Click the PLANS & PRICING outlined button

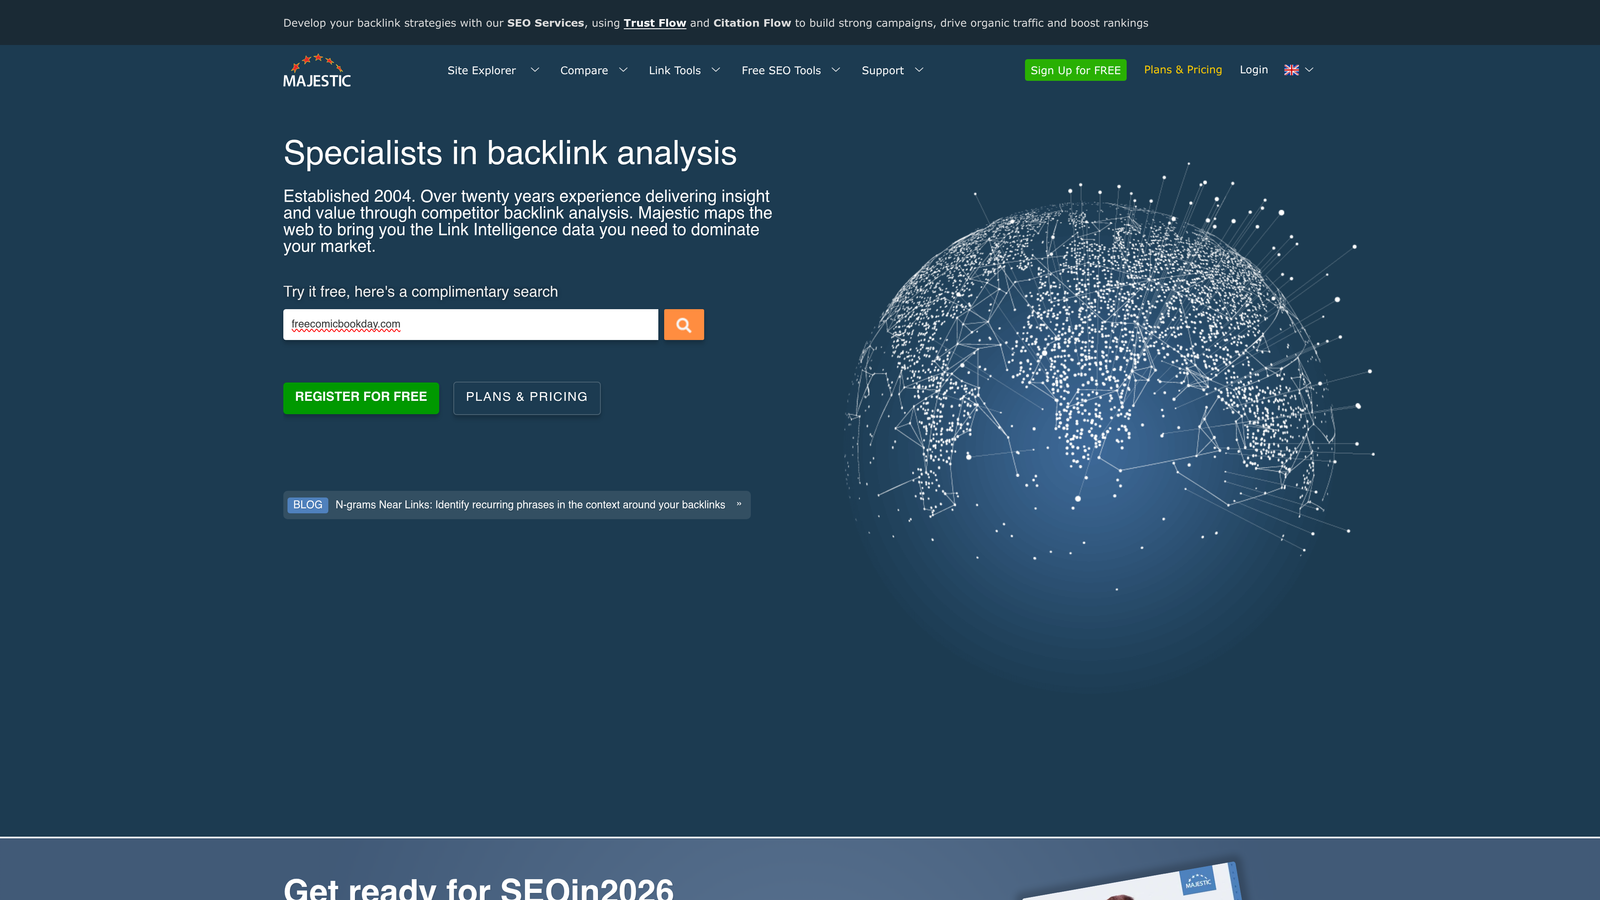point(527,398)
